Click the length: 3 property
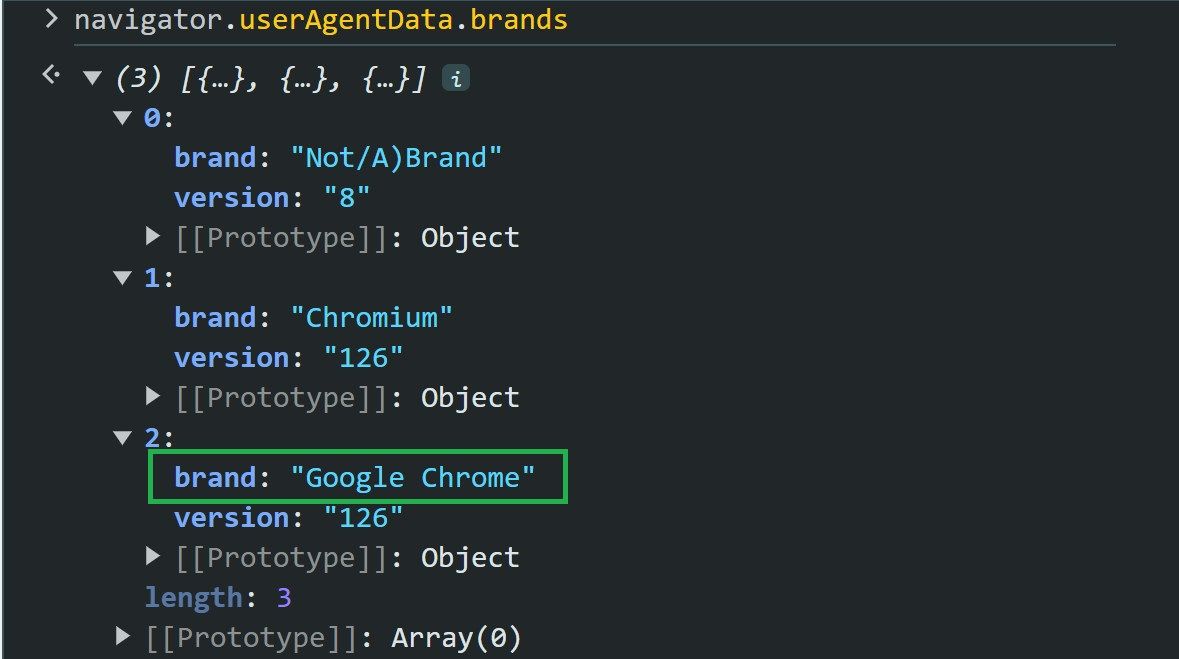 coord(218,597)
